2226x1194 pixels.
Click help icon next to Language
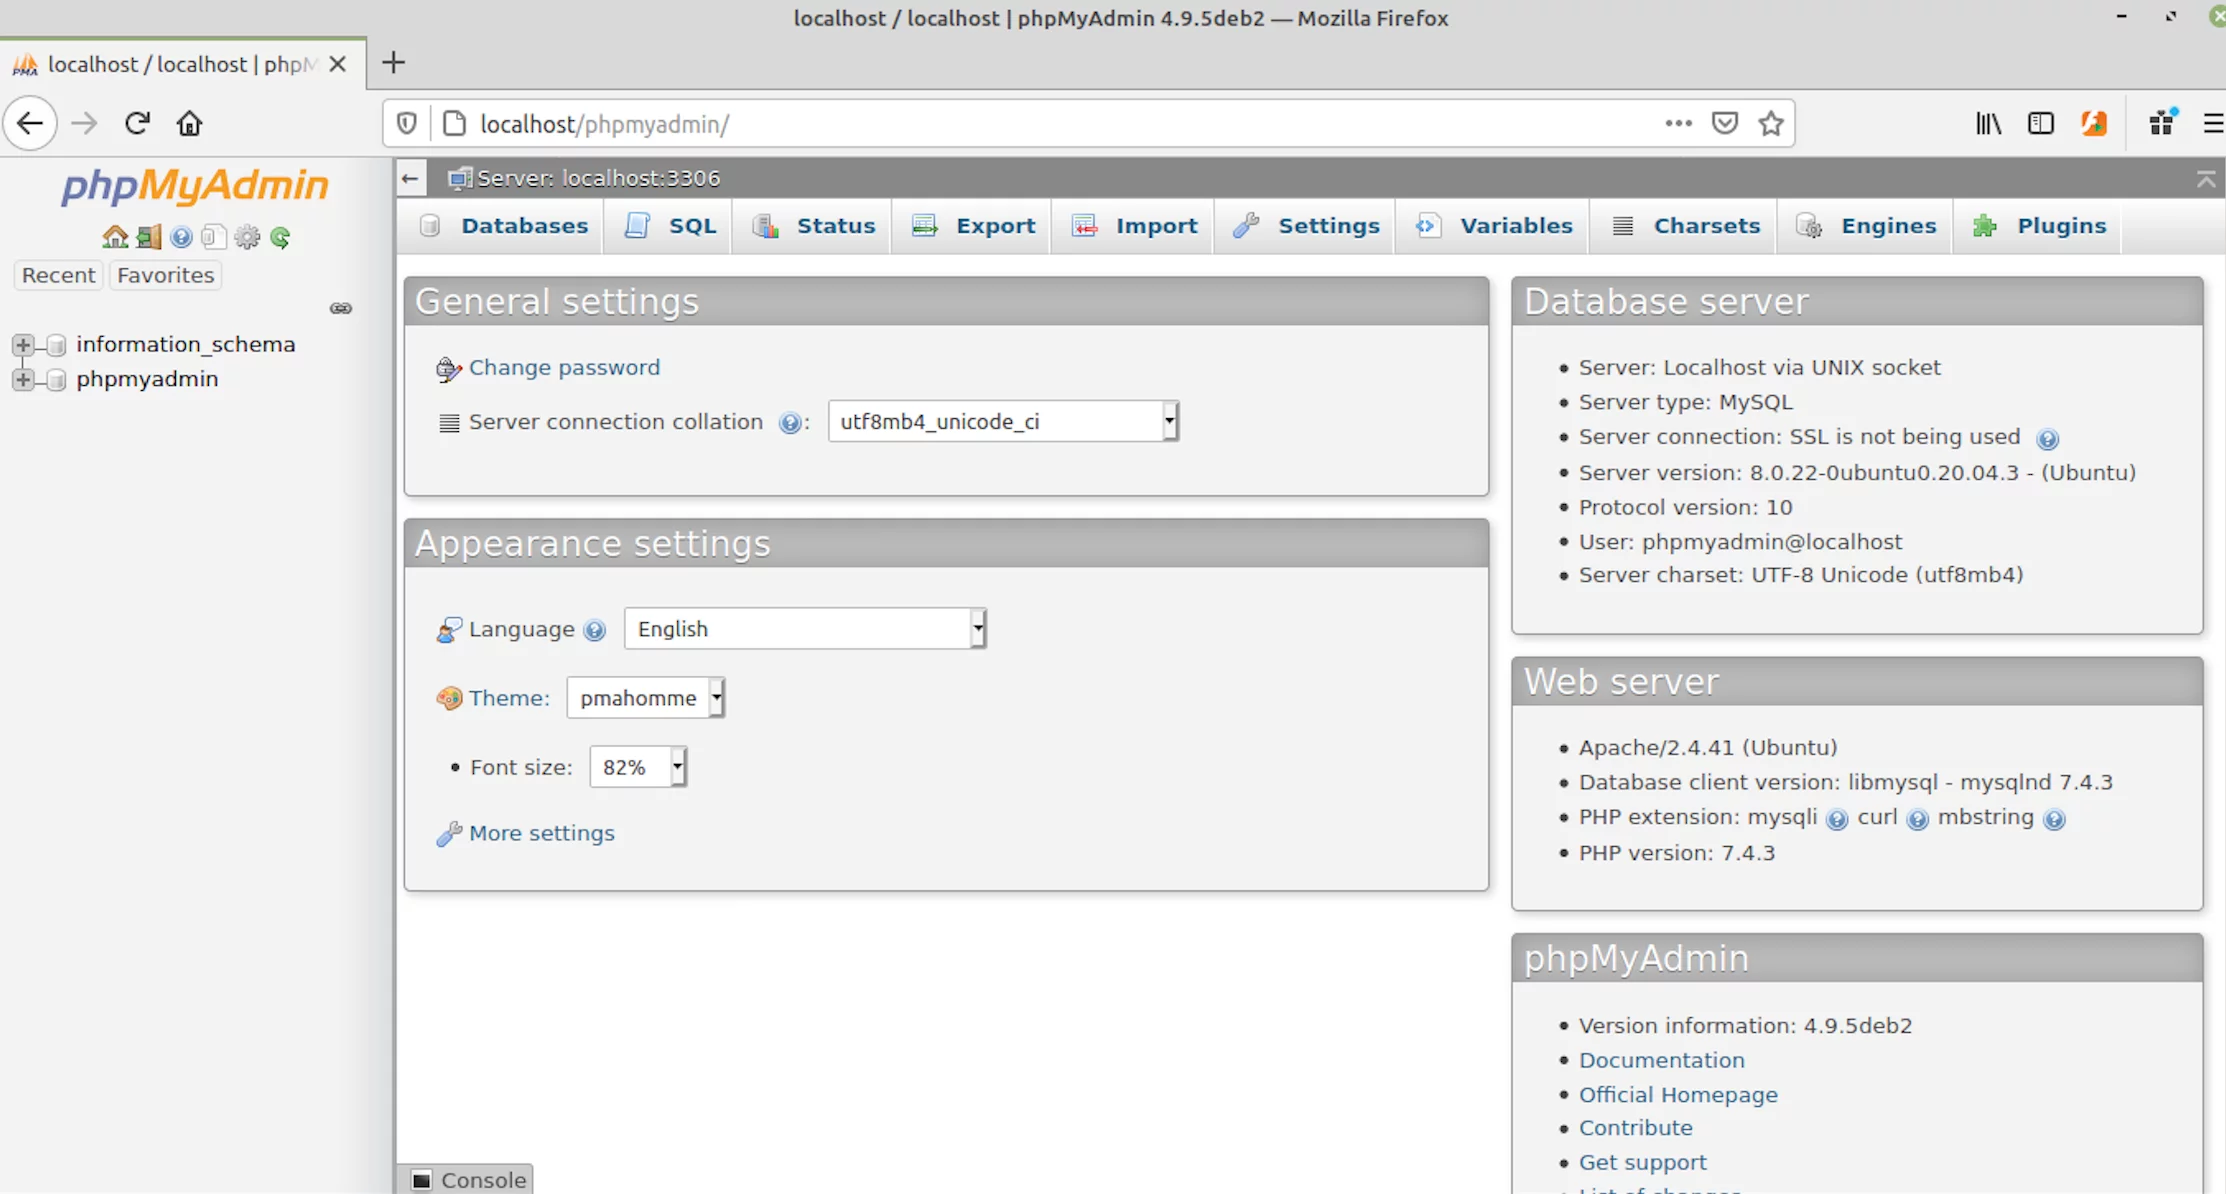[594, 630]
